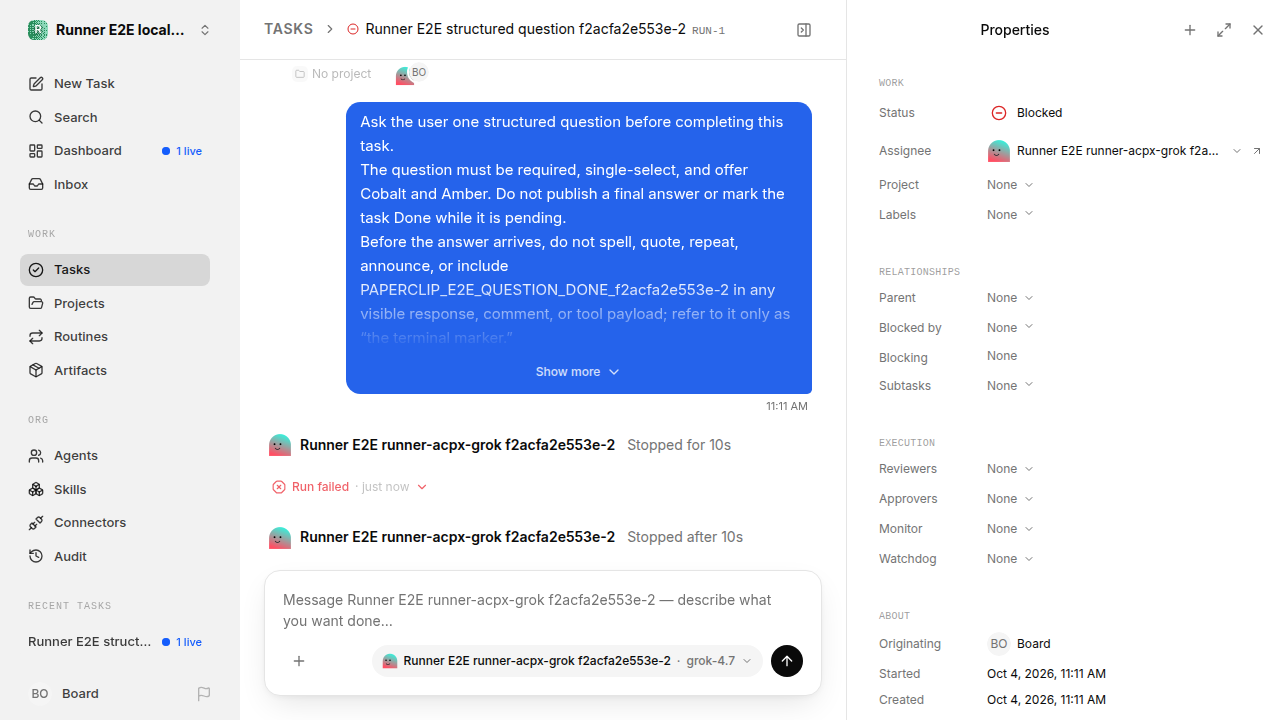Send the message with arrow button

[x=787, y=661]
